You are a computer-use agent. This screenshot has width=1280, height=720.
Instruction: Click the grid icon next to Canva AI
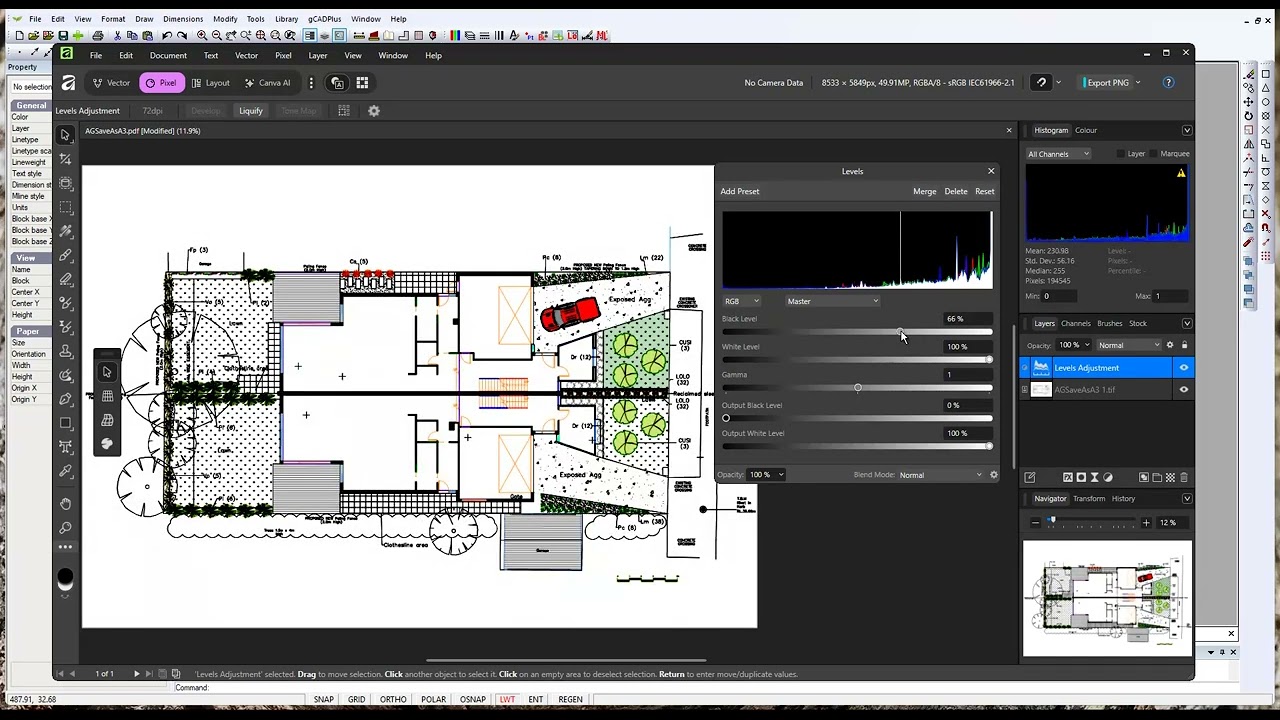(x=362, y=83)
